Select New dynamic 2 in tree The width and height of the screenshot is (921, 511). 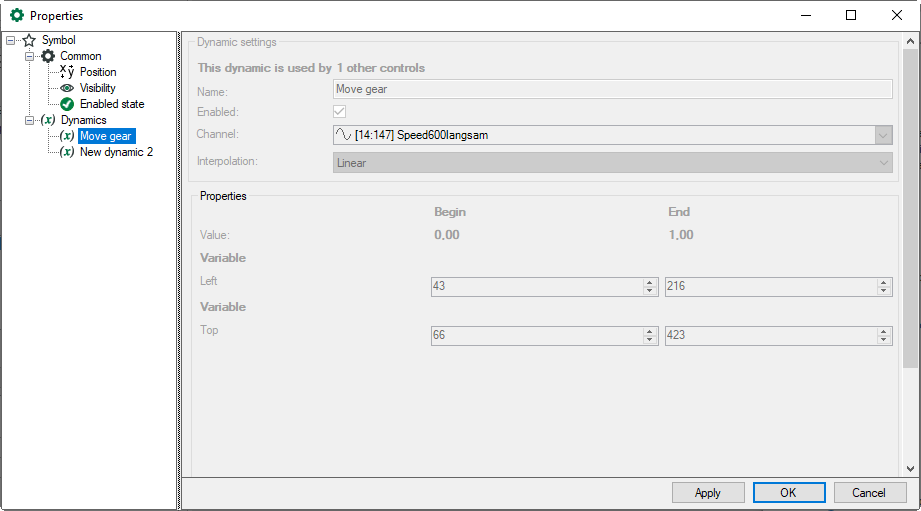[x=116, y=152]
